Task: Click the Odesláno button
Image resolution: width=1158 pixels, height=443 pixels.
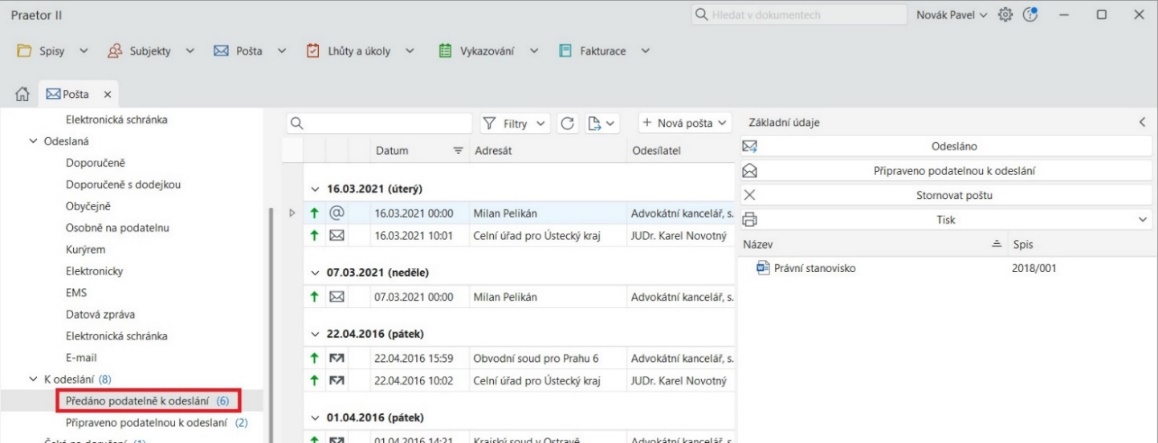Action: pos(946,147)
